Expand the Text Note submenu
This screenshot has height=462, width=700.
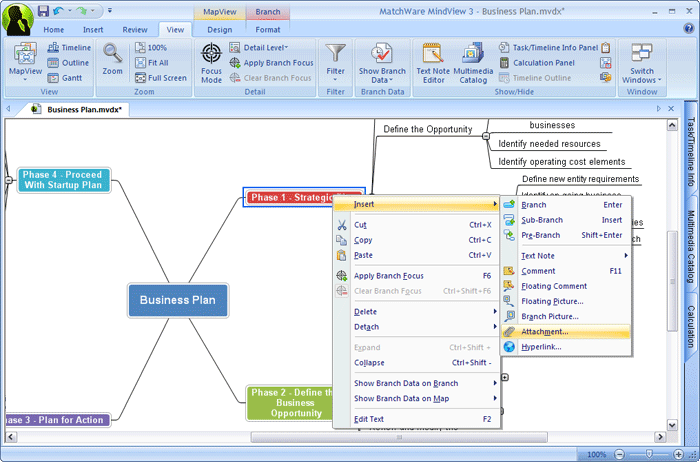[x=566, y=256]
